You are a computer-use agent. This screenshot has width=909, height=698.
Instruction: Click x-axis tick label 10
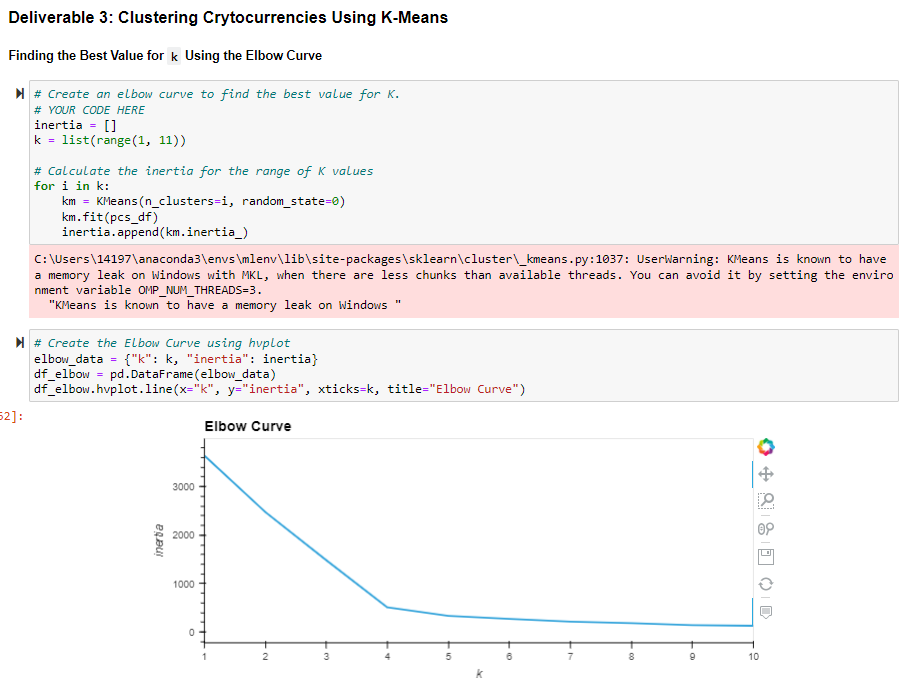tap(753, 656)
